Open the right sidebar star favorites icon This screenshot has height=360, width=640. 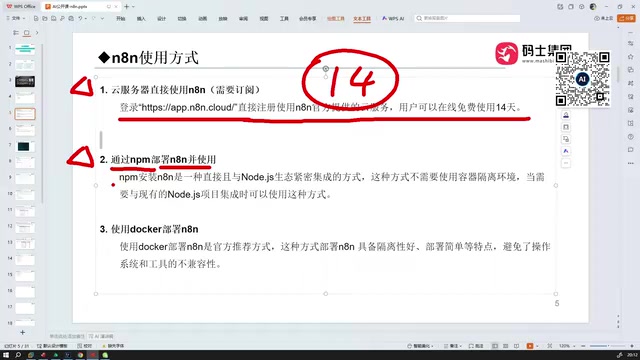click(631, 57)
